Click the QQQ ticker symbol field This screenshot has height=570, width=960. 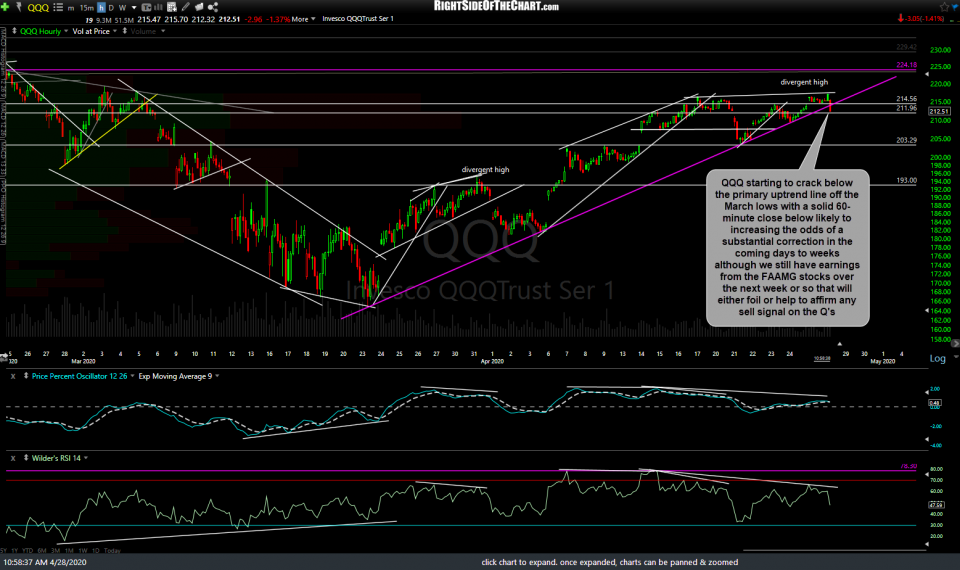tap(38, 7)
